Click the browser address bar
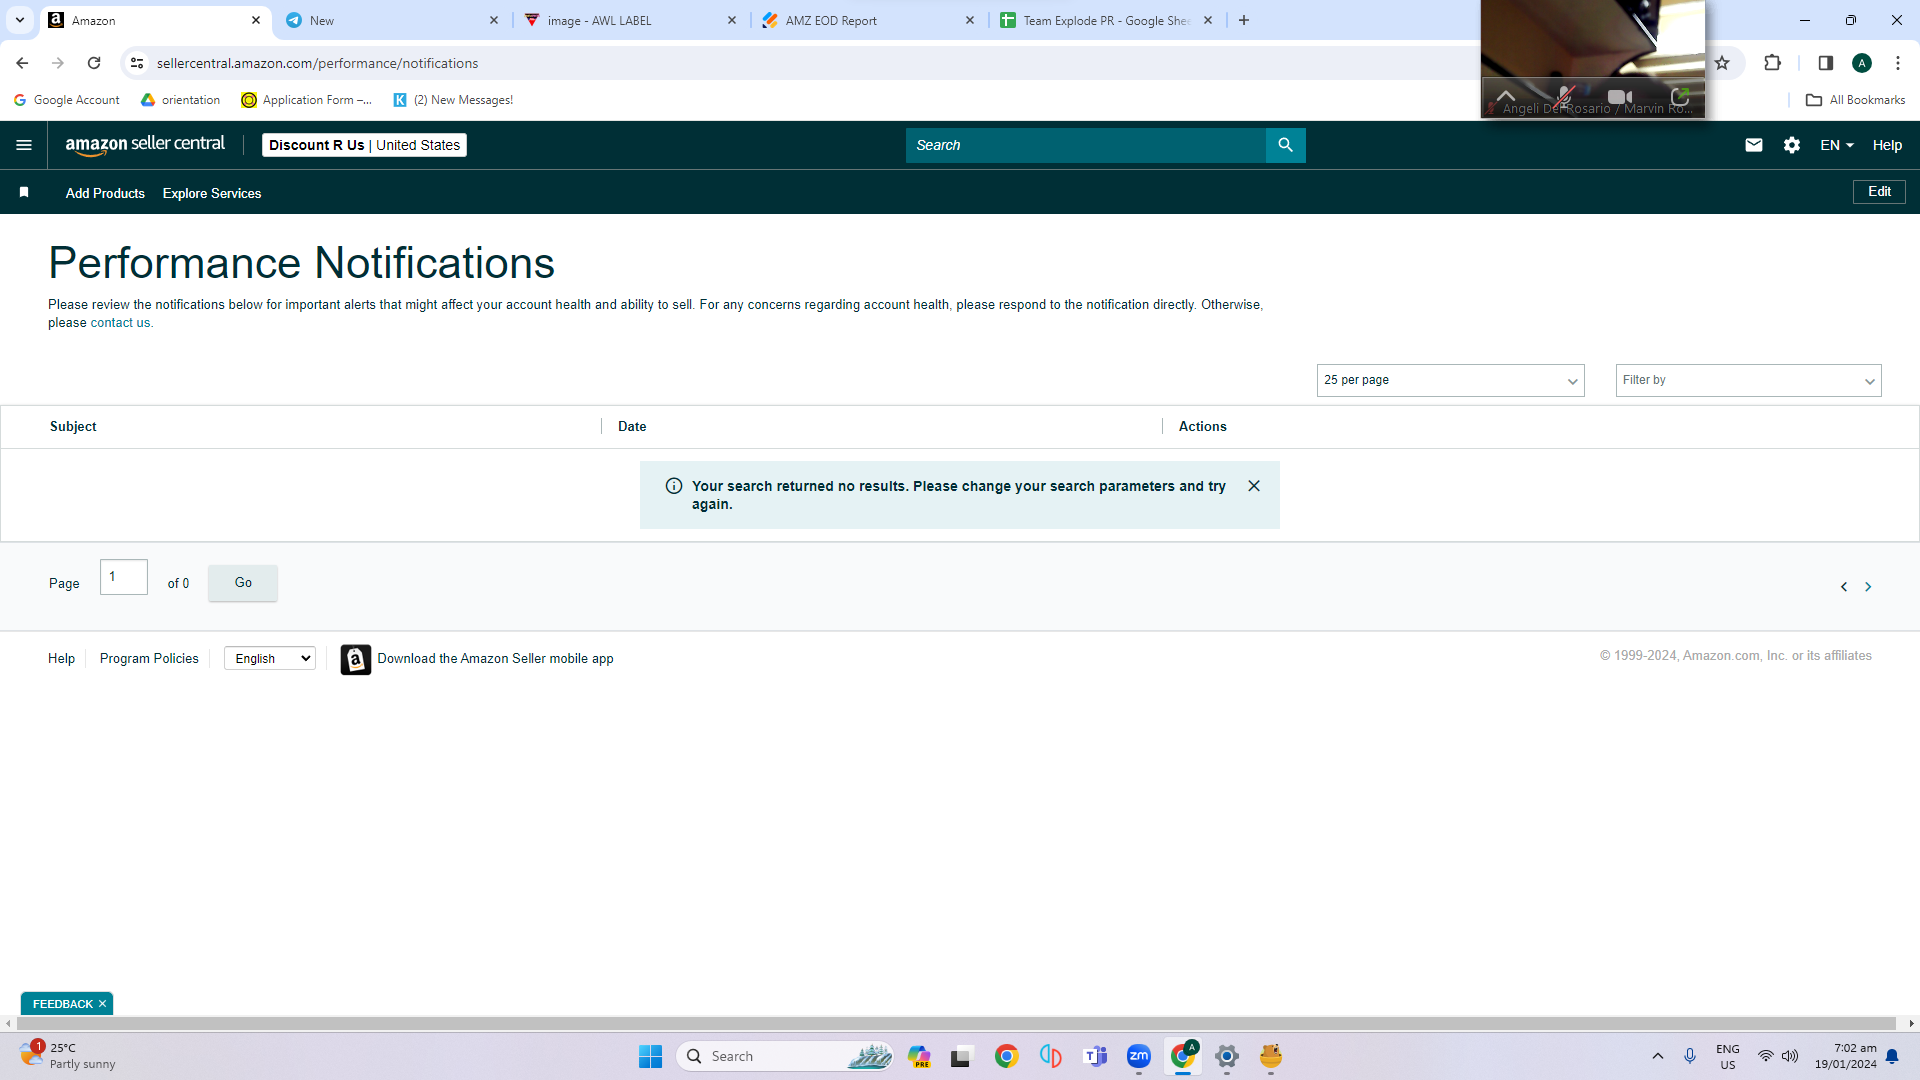1920x1080 pixels. (800, 63)
